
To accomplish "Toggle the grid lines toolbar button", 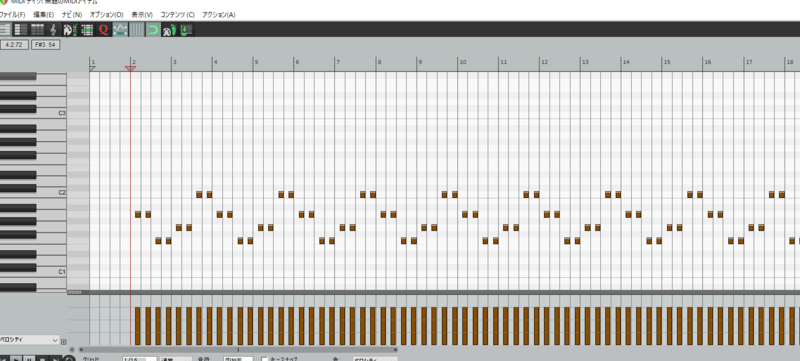I will coord(136,30).
